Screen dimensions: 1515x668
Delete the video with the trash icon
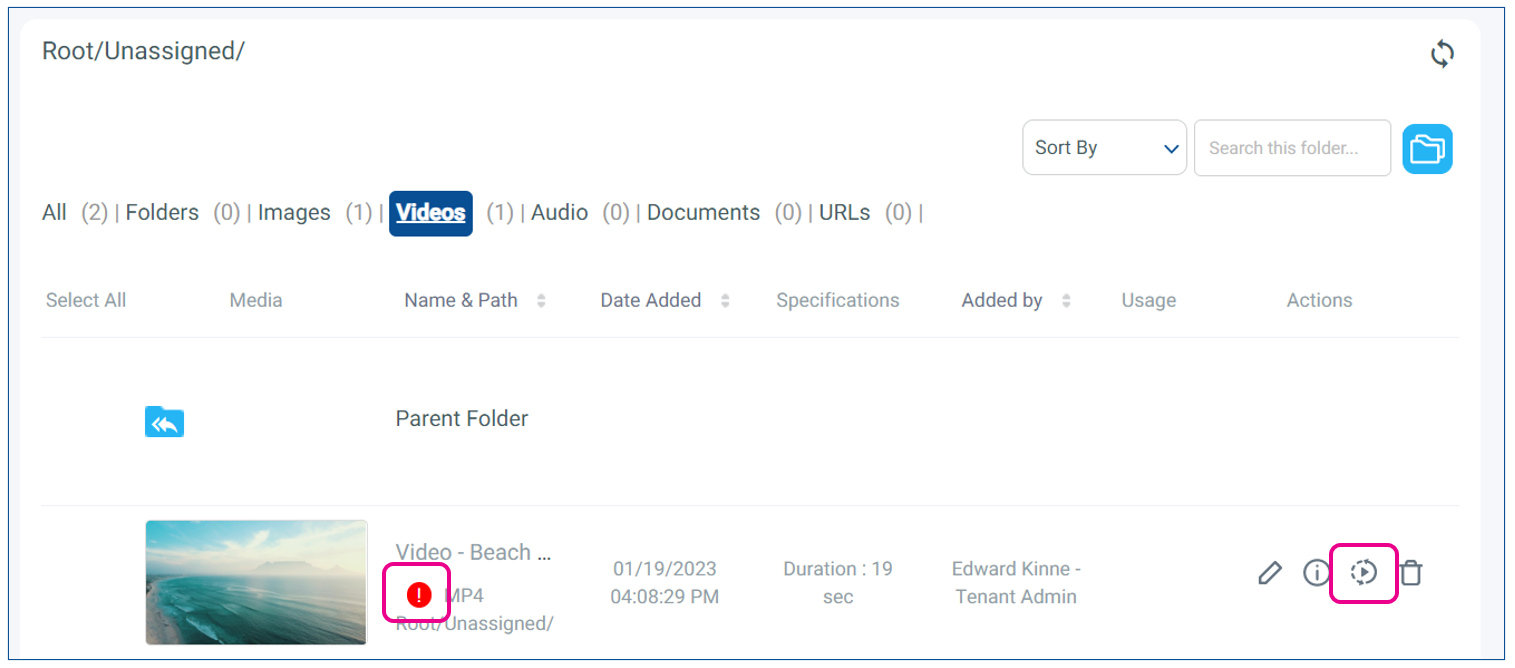[1410, 573]
